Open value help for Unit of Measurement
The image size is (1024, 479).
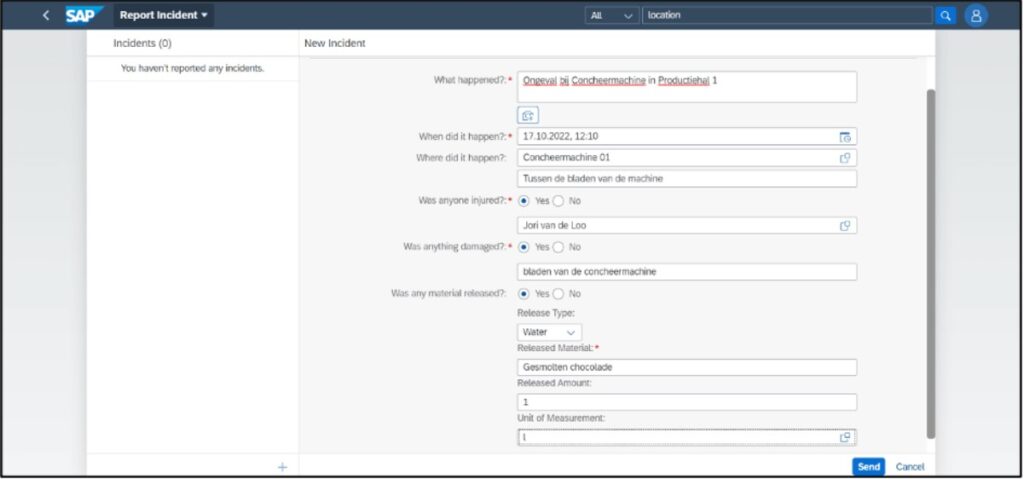[x=845, y=437]
